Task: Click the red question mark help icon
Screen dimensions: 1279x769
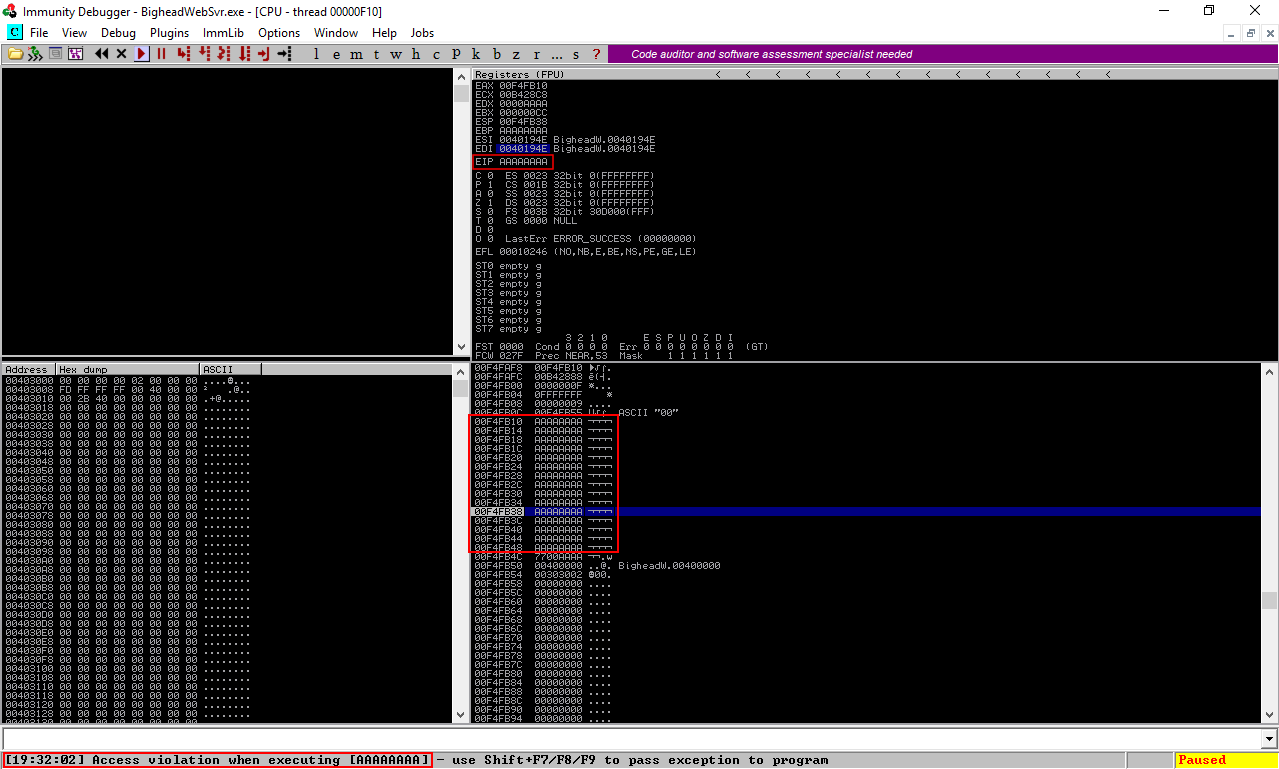Action: 597,54
